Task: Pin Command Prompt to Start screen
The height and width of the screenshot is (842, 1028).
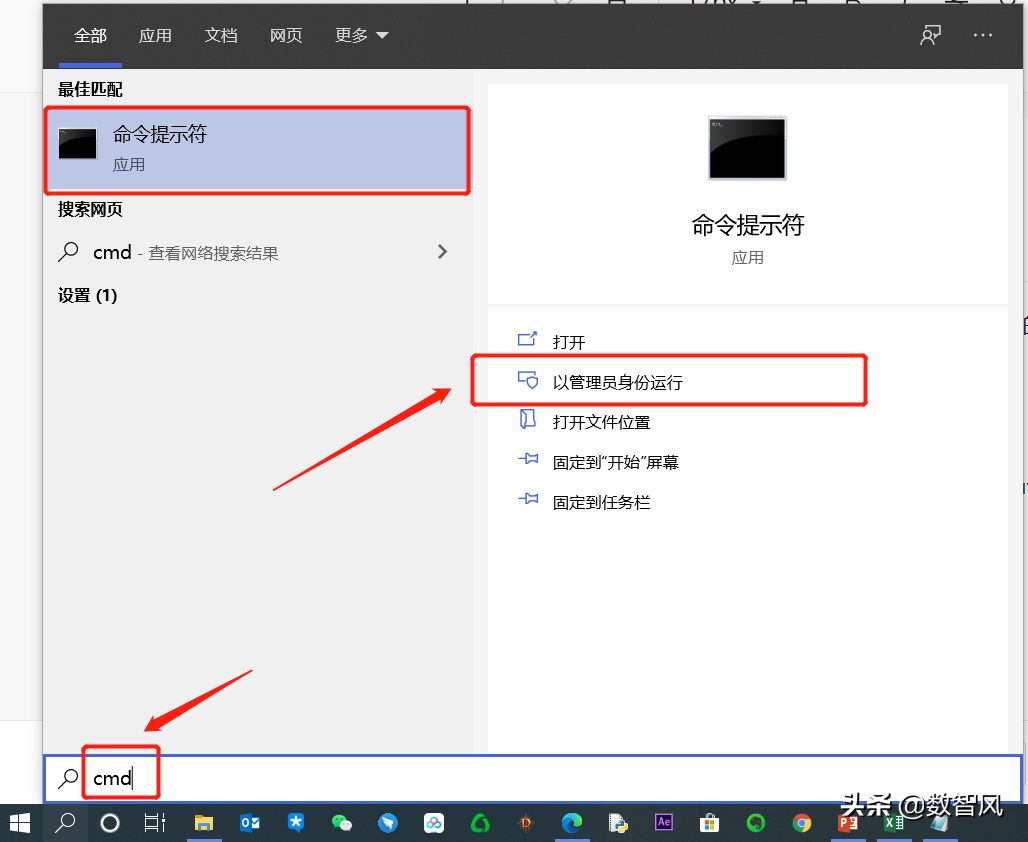Action: [x=615, y=462]
